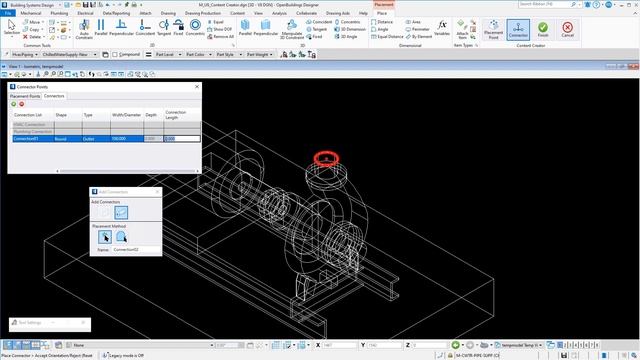Select the Placement Point tool

click(x=493, y=29)
